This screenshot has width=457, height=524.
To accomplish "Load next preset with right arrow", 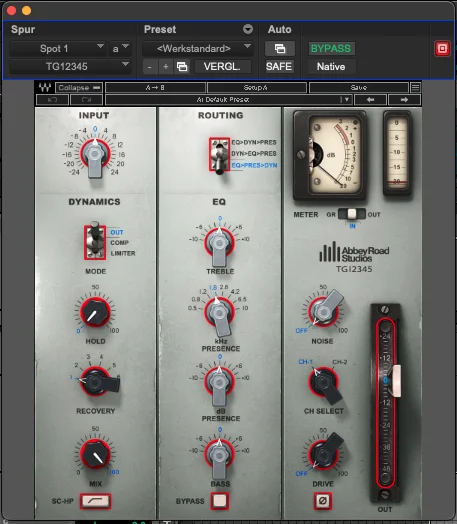I will 404,100.
